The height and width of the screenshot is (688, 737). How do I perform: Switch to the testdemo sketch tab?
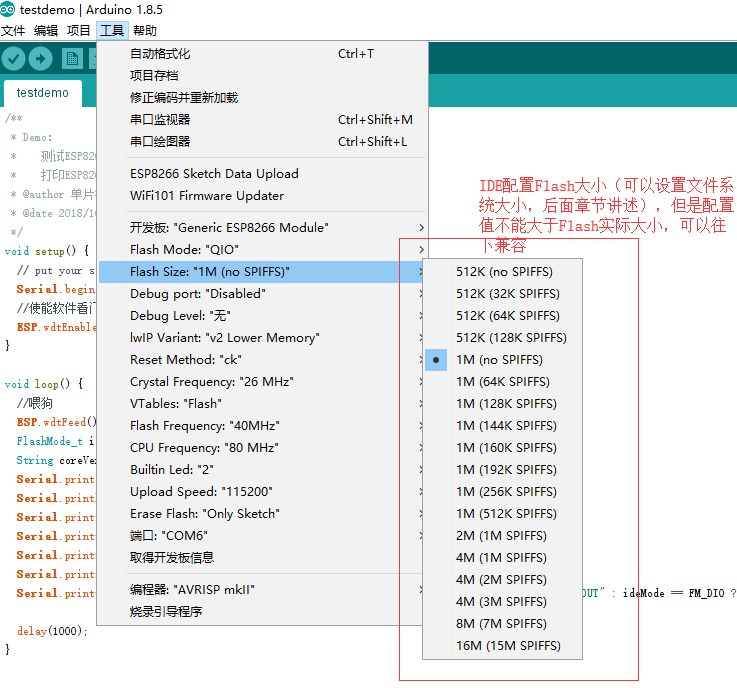43,93
